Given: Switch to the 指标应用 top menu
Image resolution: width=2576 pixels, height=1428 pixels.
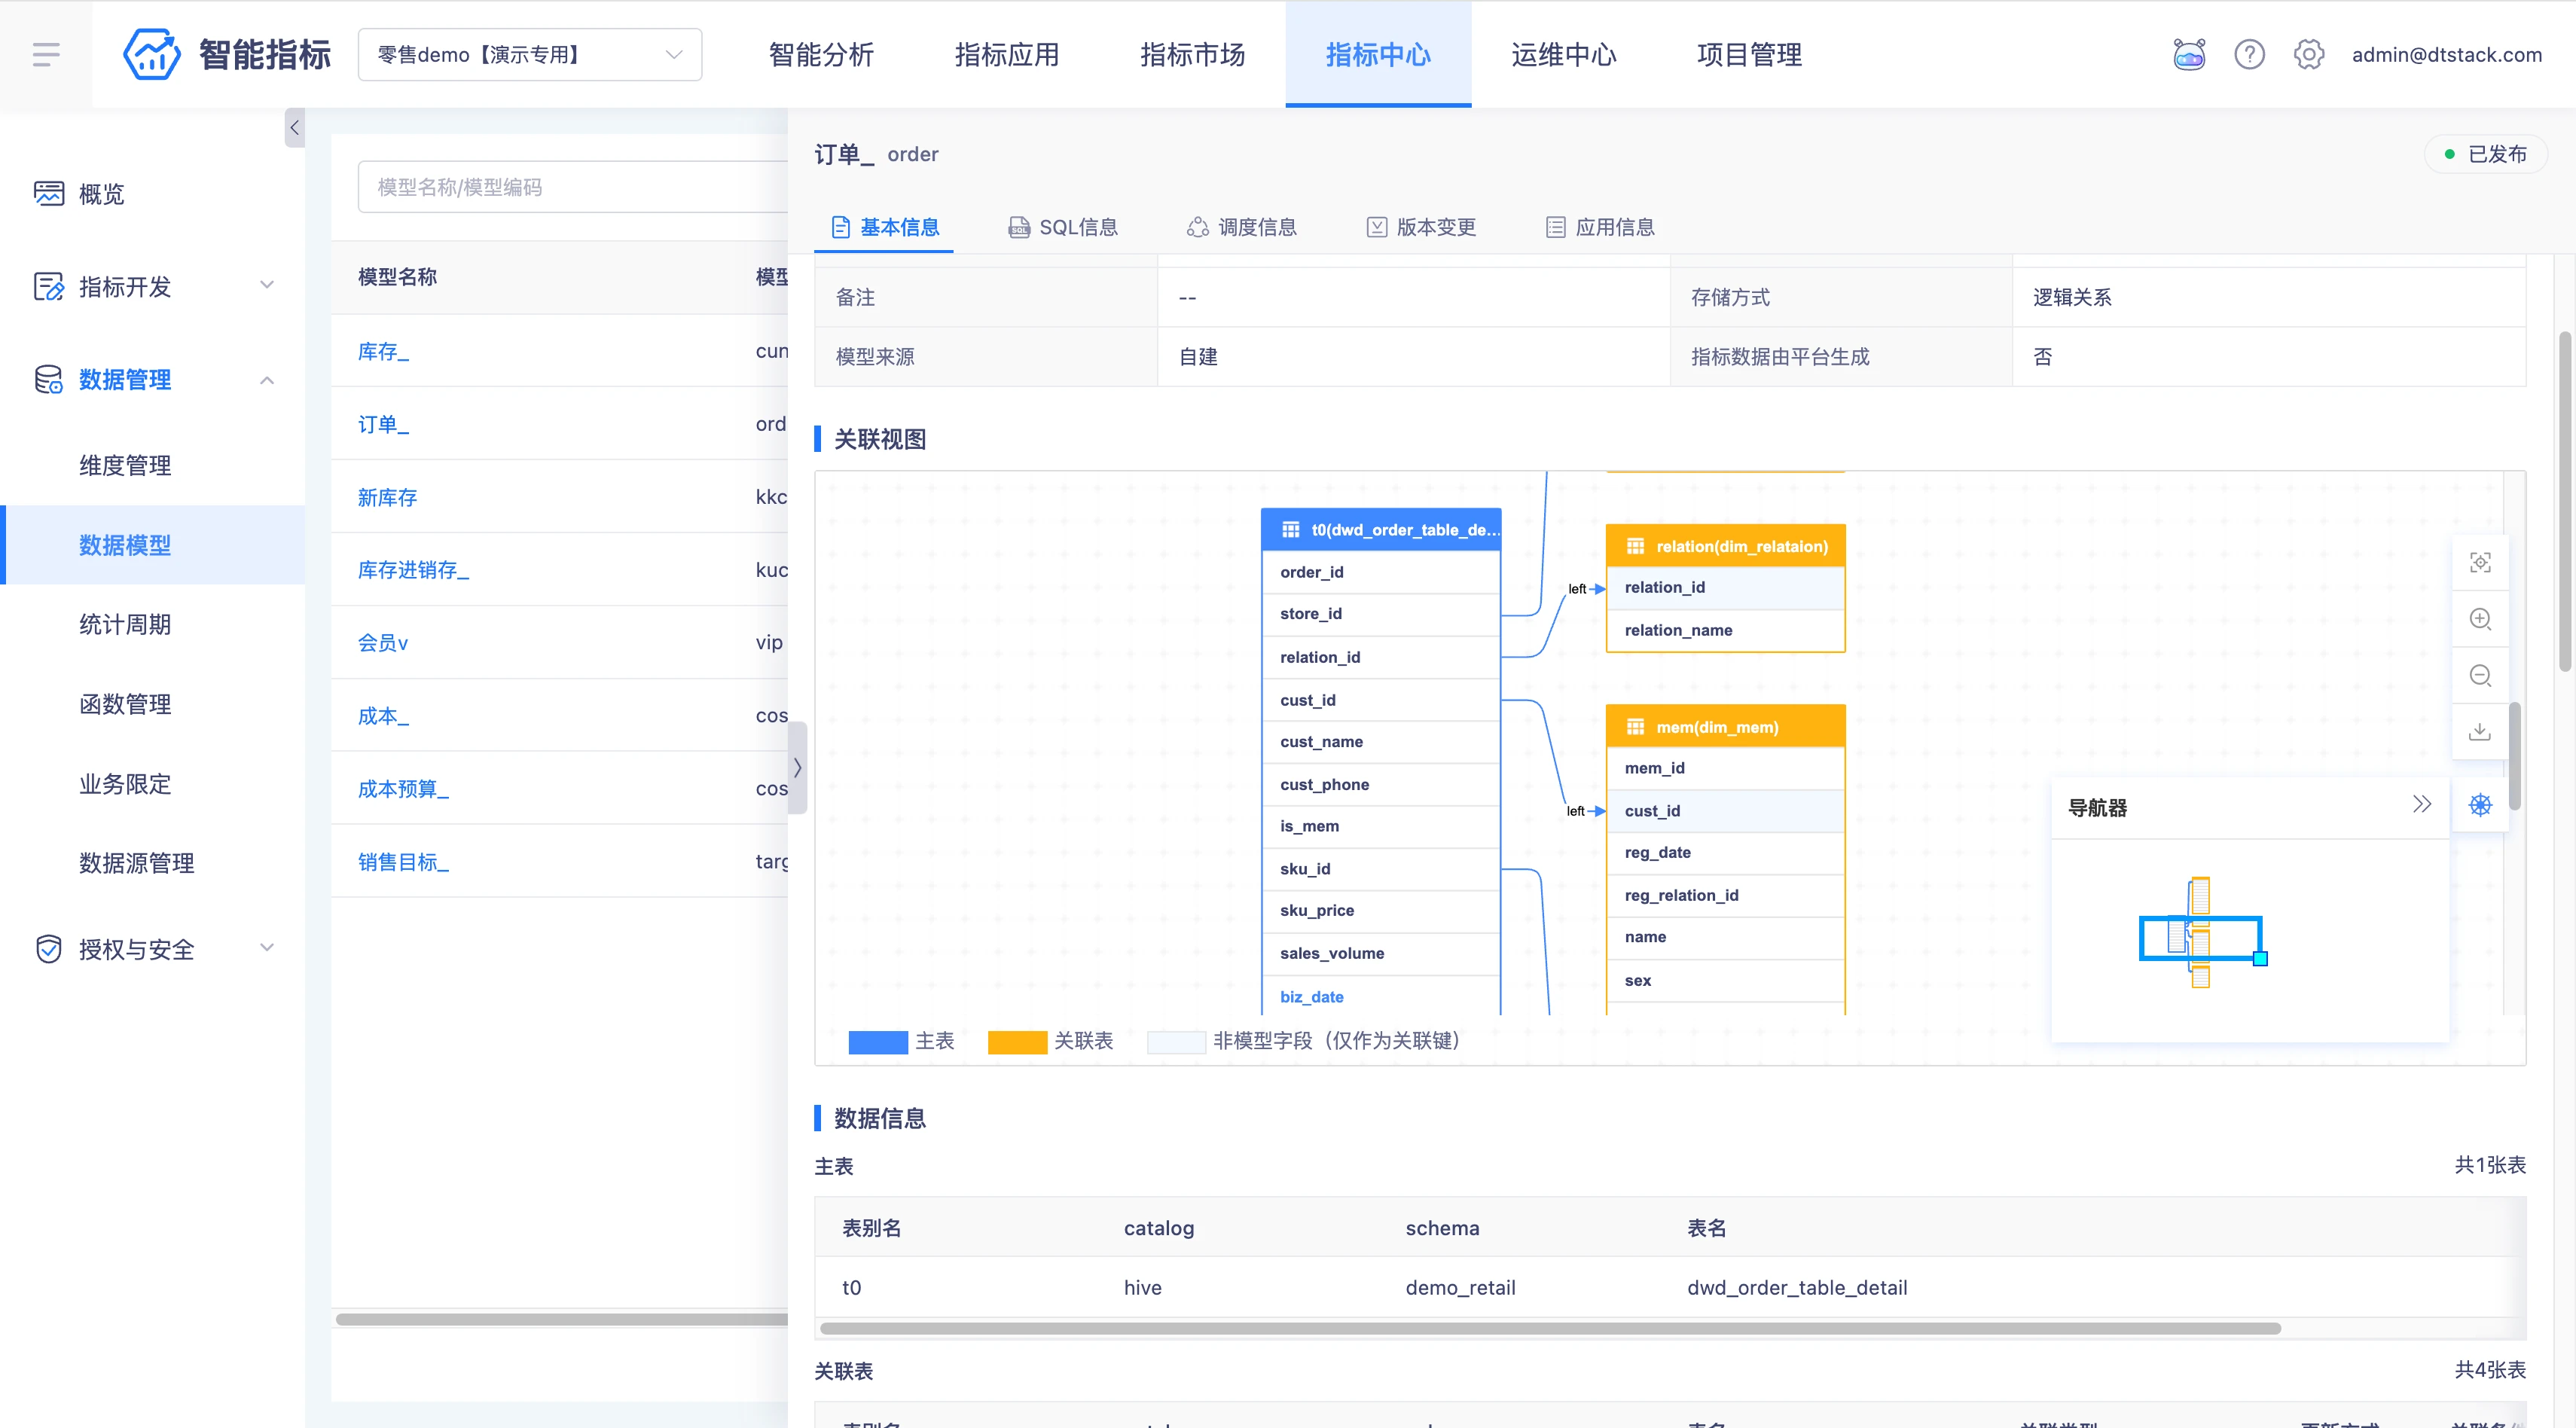Looking at the screenshot, I should pyautogui.click(x=1007, y=54).
